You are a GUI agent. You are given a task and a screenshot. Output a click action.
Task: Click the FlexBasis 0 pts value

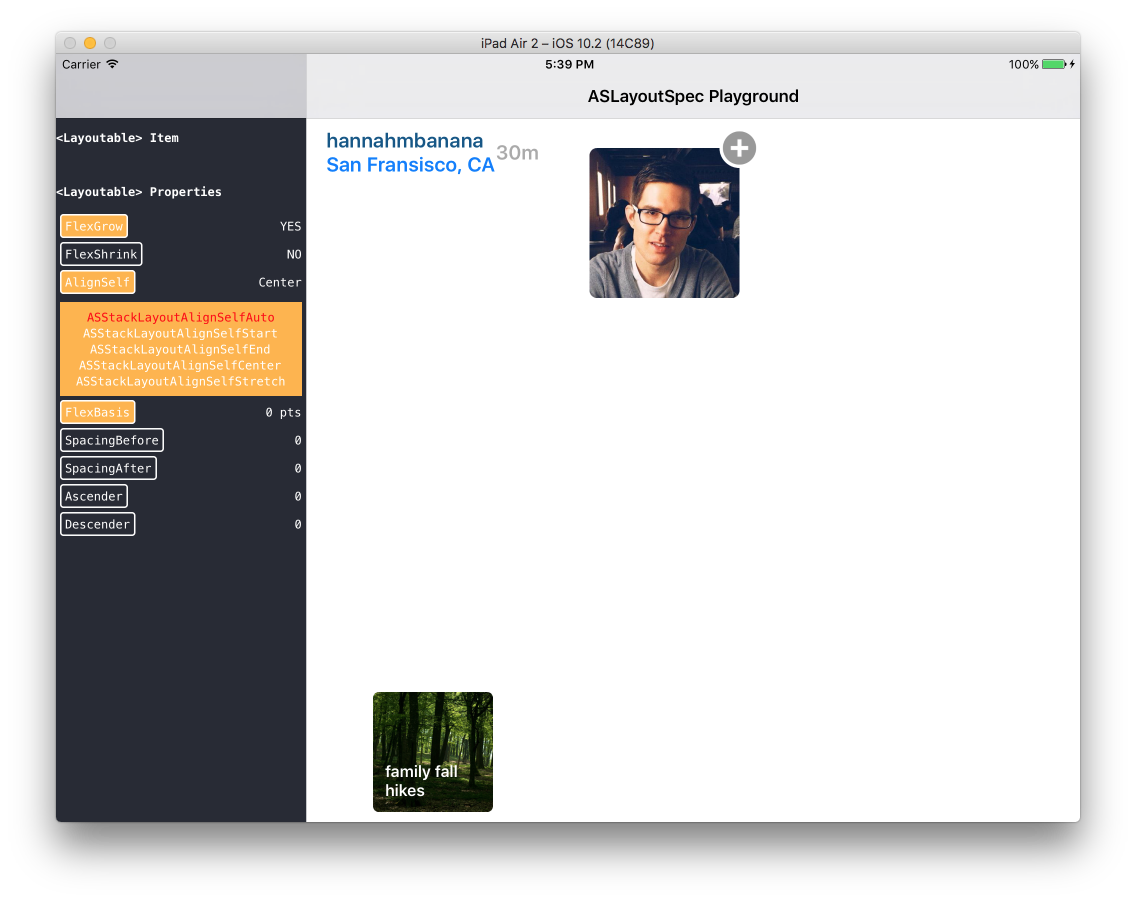tap(283, 412)
